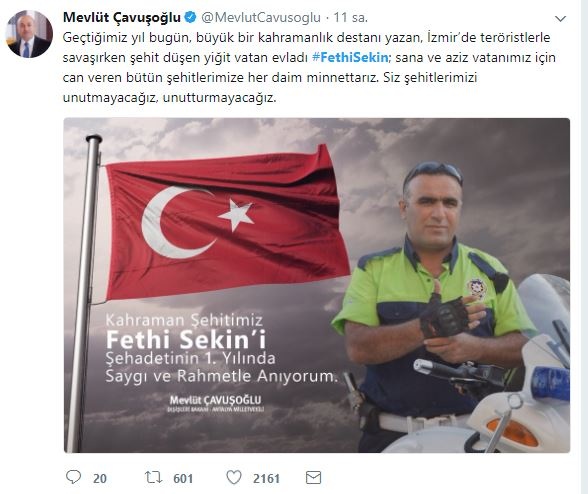Like the tweet with heart icon
The height and width of the screenshot is (494, 588).
click(x=234, y=477)
